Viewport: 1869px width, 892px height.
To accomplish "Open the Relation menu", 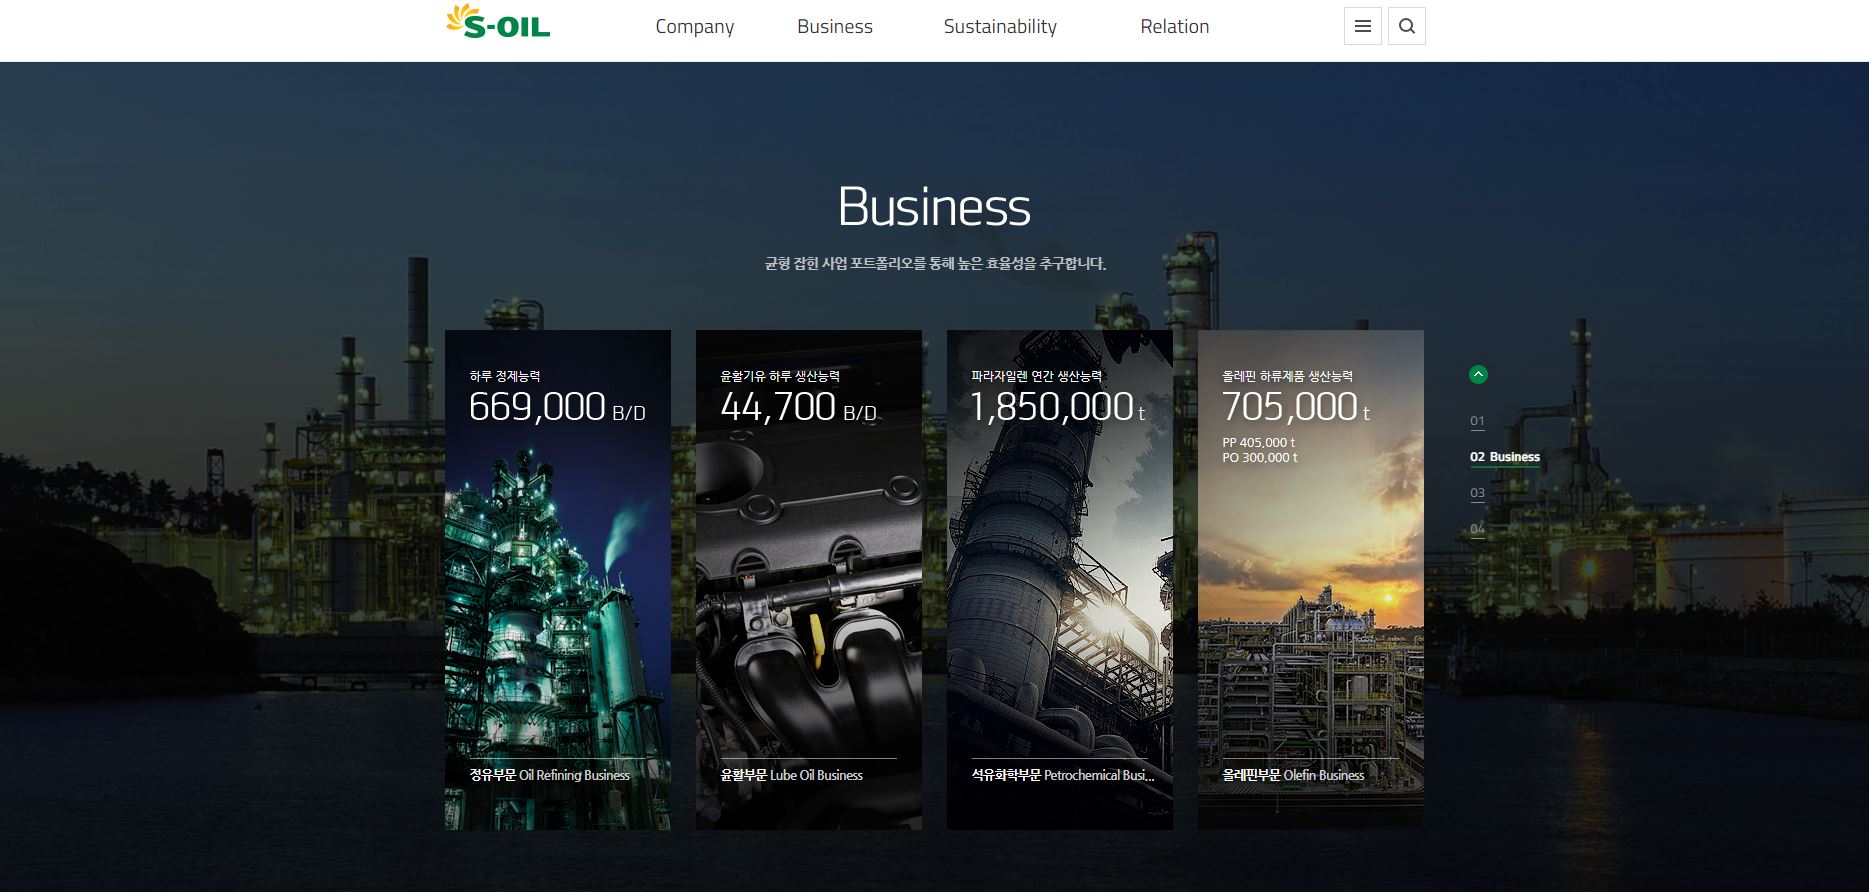I will [1174, 27].
